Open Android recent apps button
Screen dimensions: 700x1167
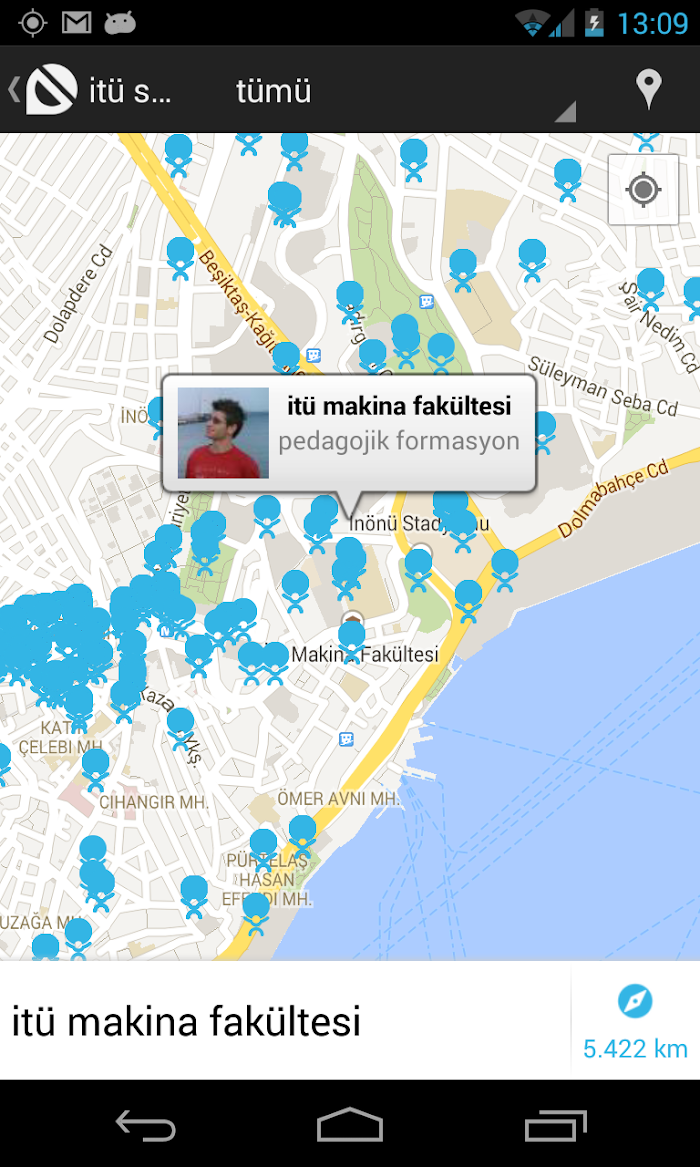coord(555,1124)
